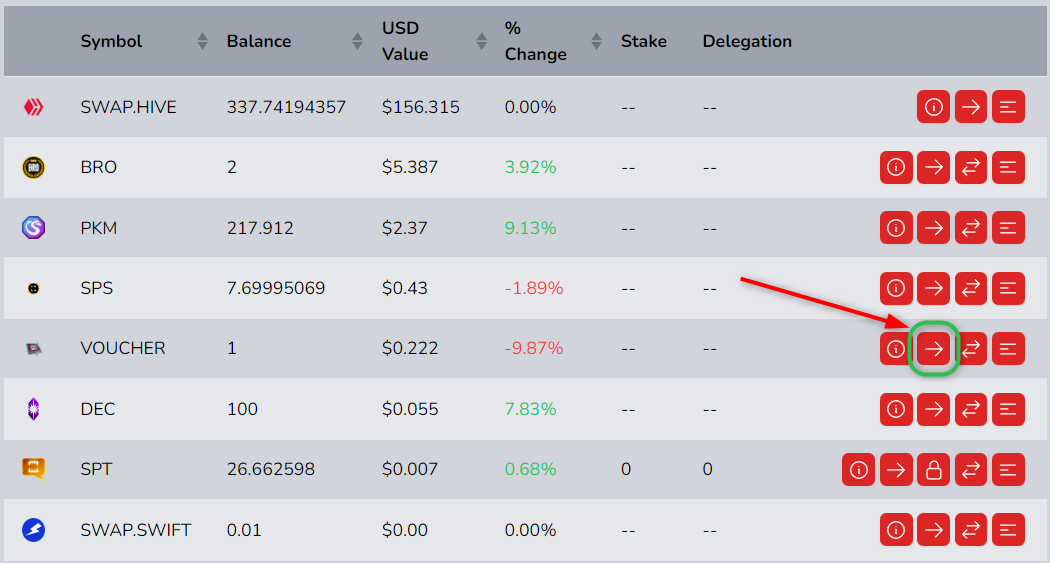The image size is (1050, 563).
Task: Click the VOUCHER token logo
Action: click(x=33, y=349)
